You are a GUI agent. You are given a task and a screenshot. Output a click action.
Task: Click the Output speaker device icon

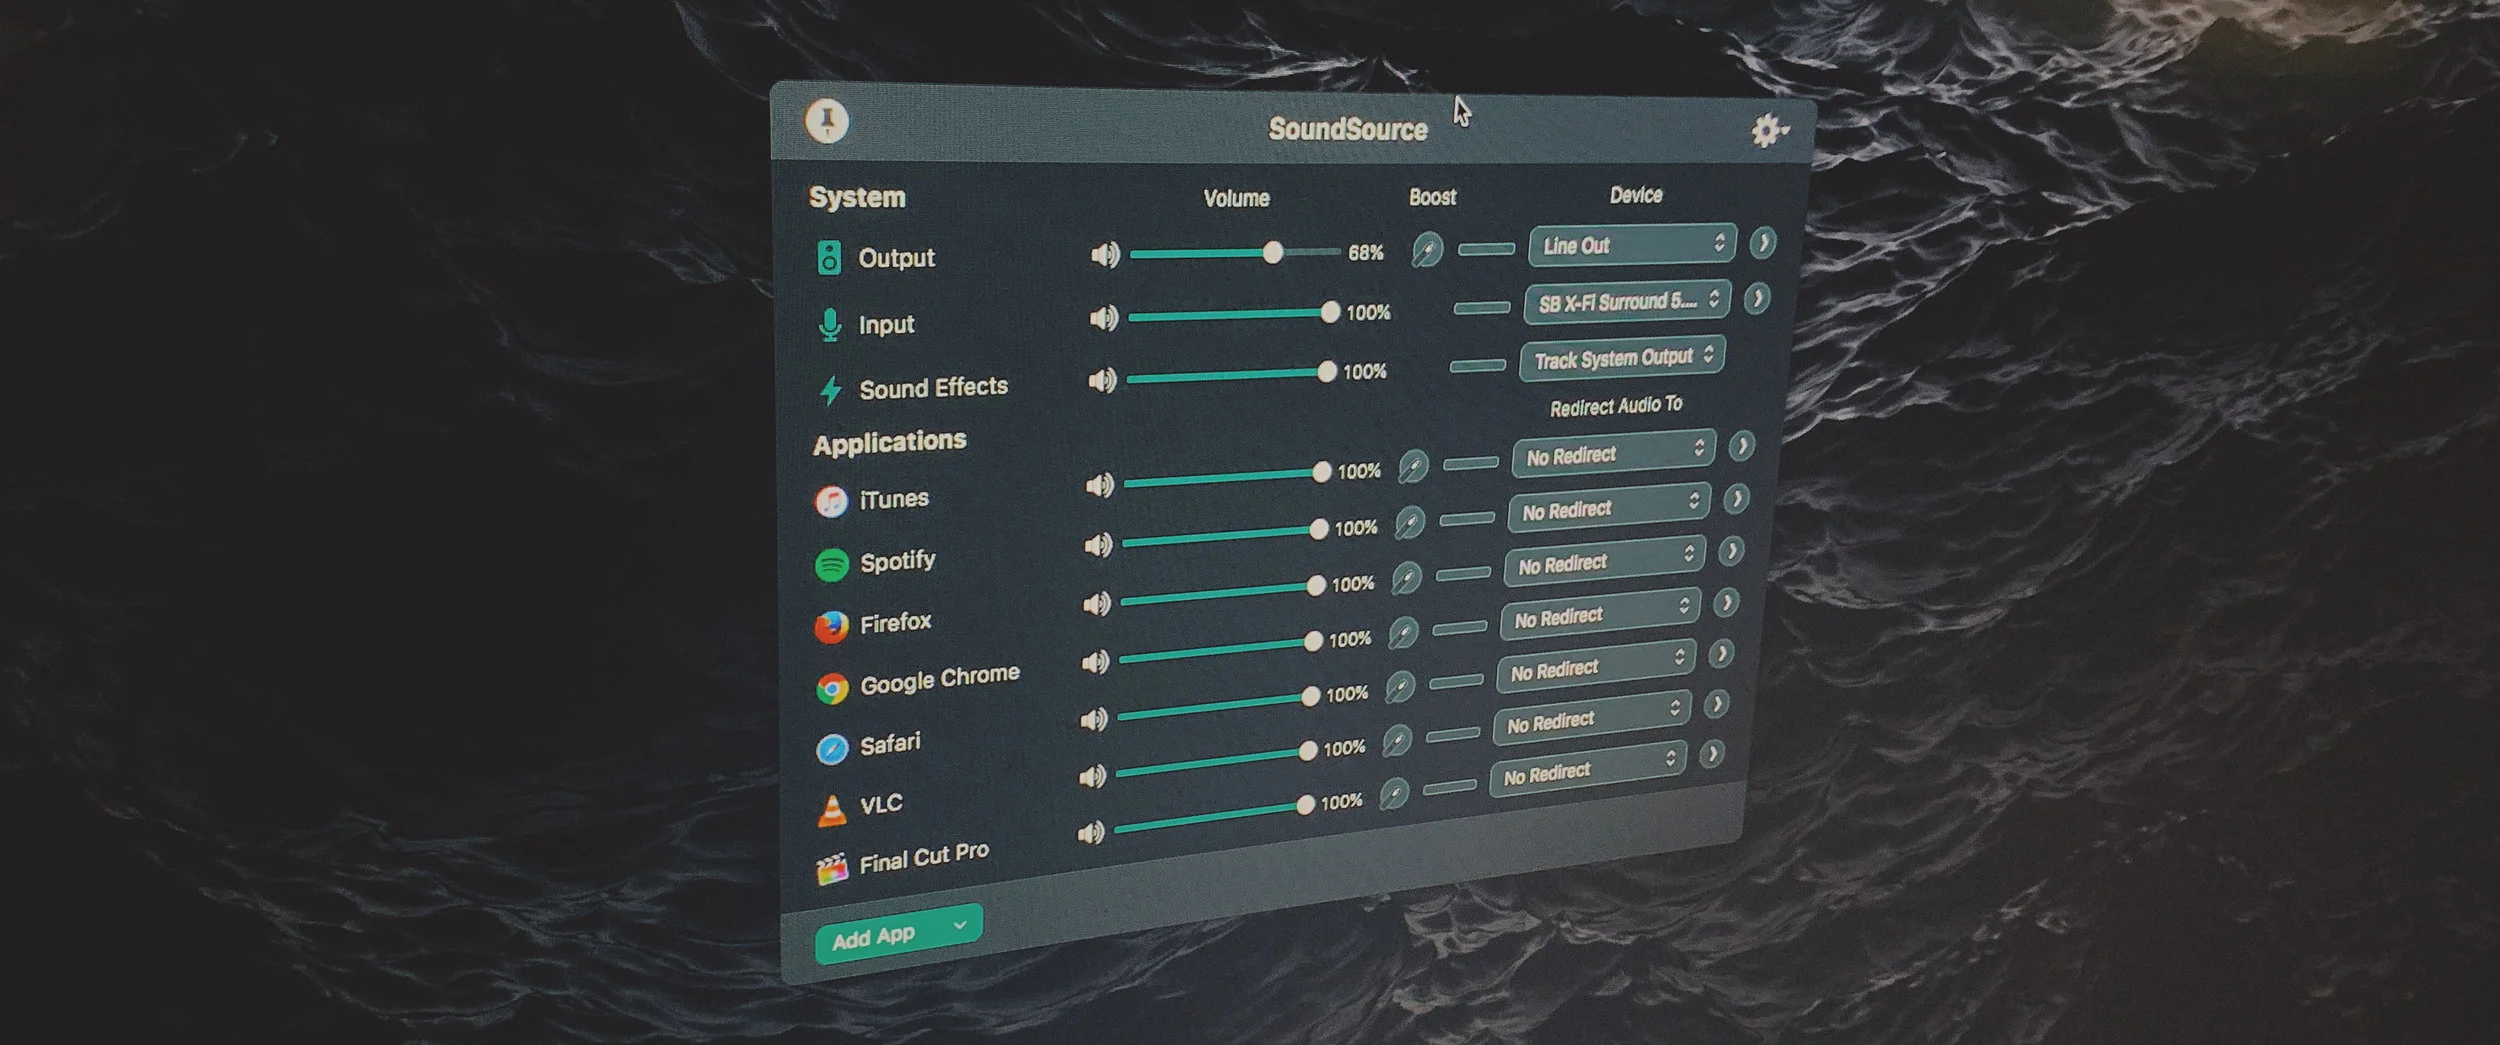click(829, 257)
